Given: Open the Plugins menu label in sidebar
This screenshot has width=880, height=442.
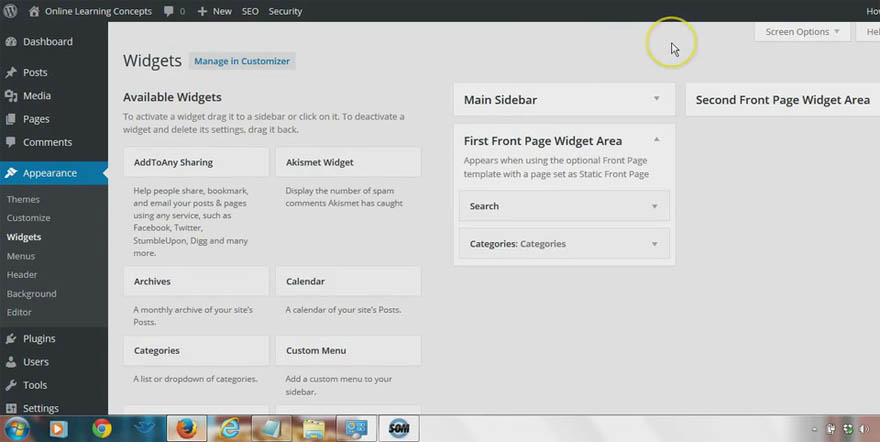Looking at the screenshot, I should coord(39,339).
